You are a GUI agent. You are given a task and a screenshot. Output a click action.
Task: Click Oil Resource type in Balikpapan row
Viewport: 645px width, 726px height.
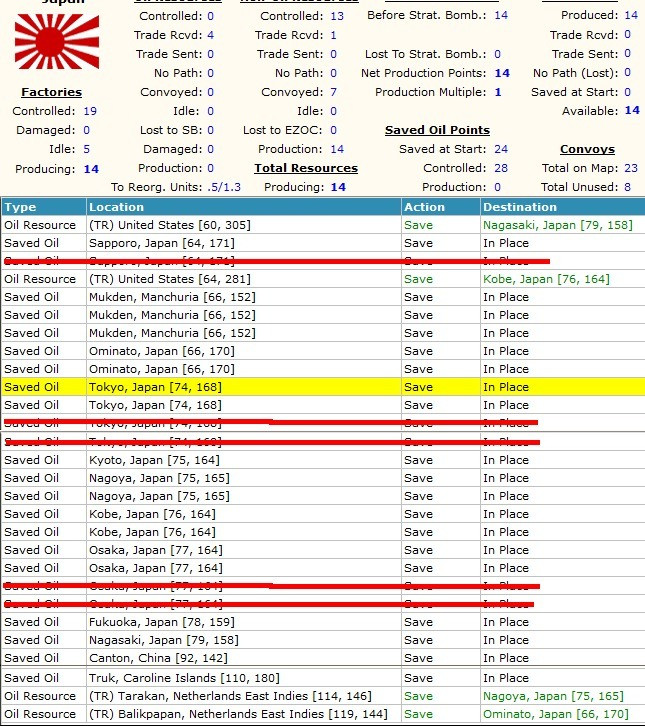coord(40,714)
